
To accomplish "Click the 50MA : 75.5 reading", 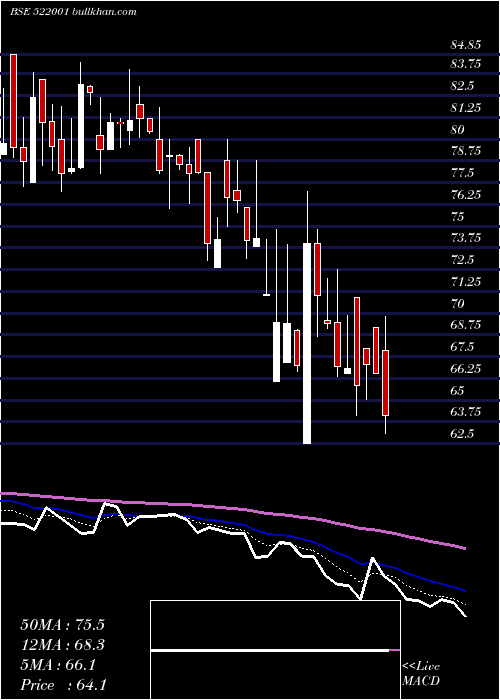I will click(63, 625).
